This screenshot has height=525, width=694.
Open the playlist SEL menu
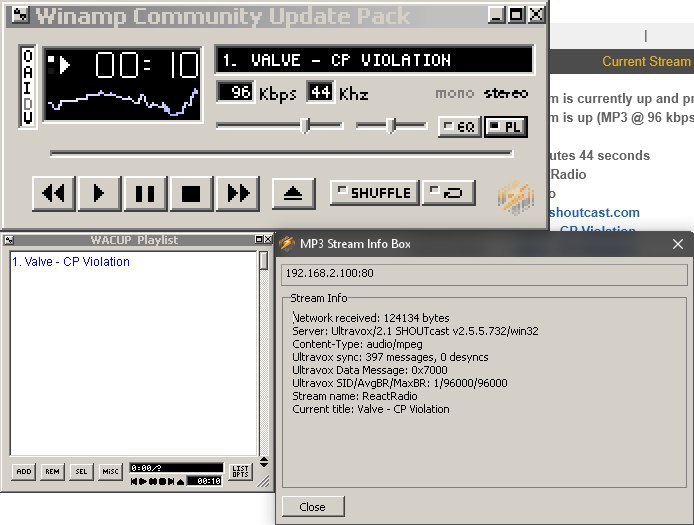click(x=81, y=471)
